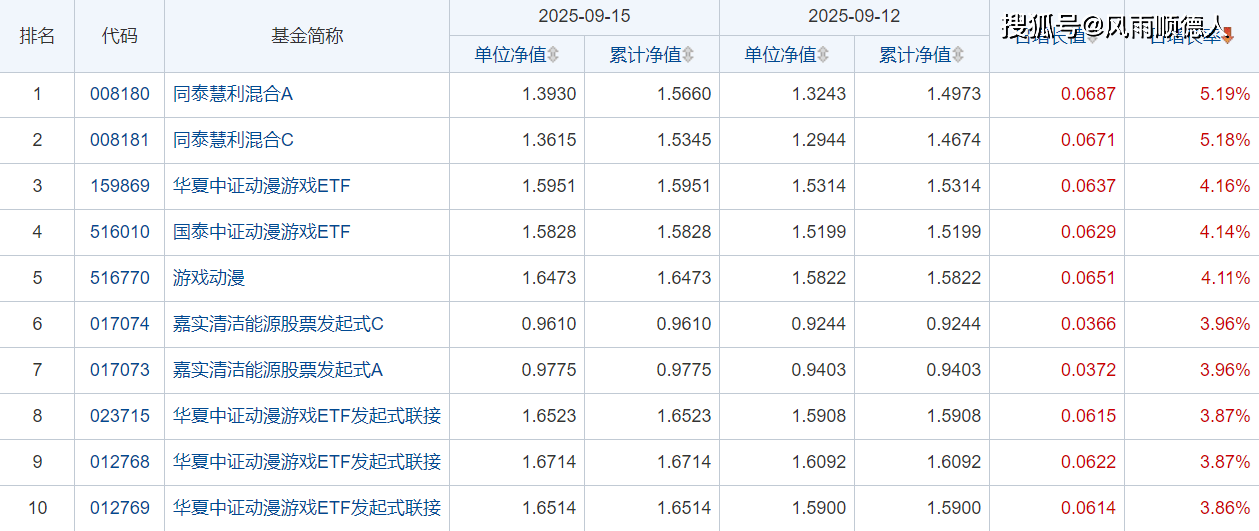Select the 0.0637 growth value for 159869
The image size is (1259, 531).
click(1088, 187)
